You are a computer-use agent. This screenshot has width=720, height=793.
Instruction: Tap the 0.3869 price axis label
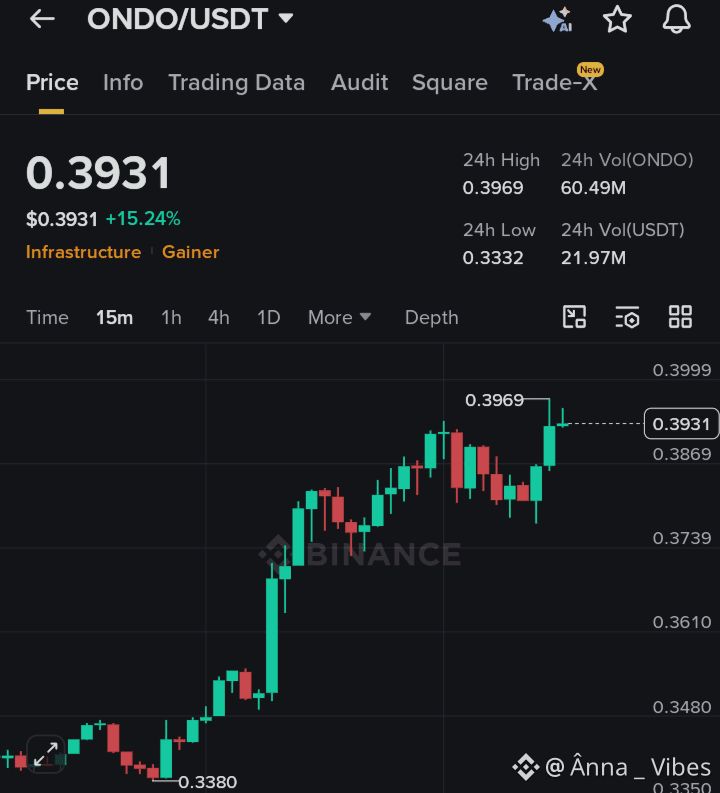click(x=682, y=454)
